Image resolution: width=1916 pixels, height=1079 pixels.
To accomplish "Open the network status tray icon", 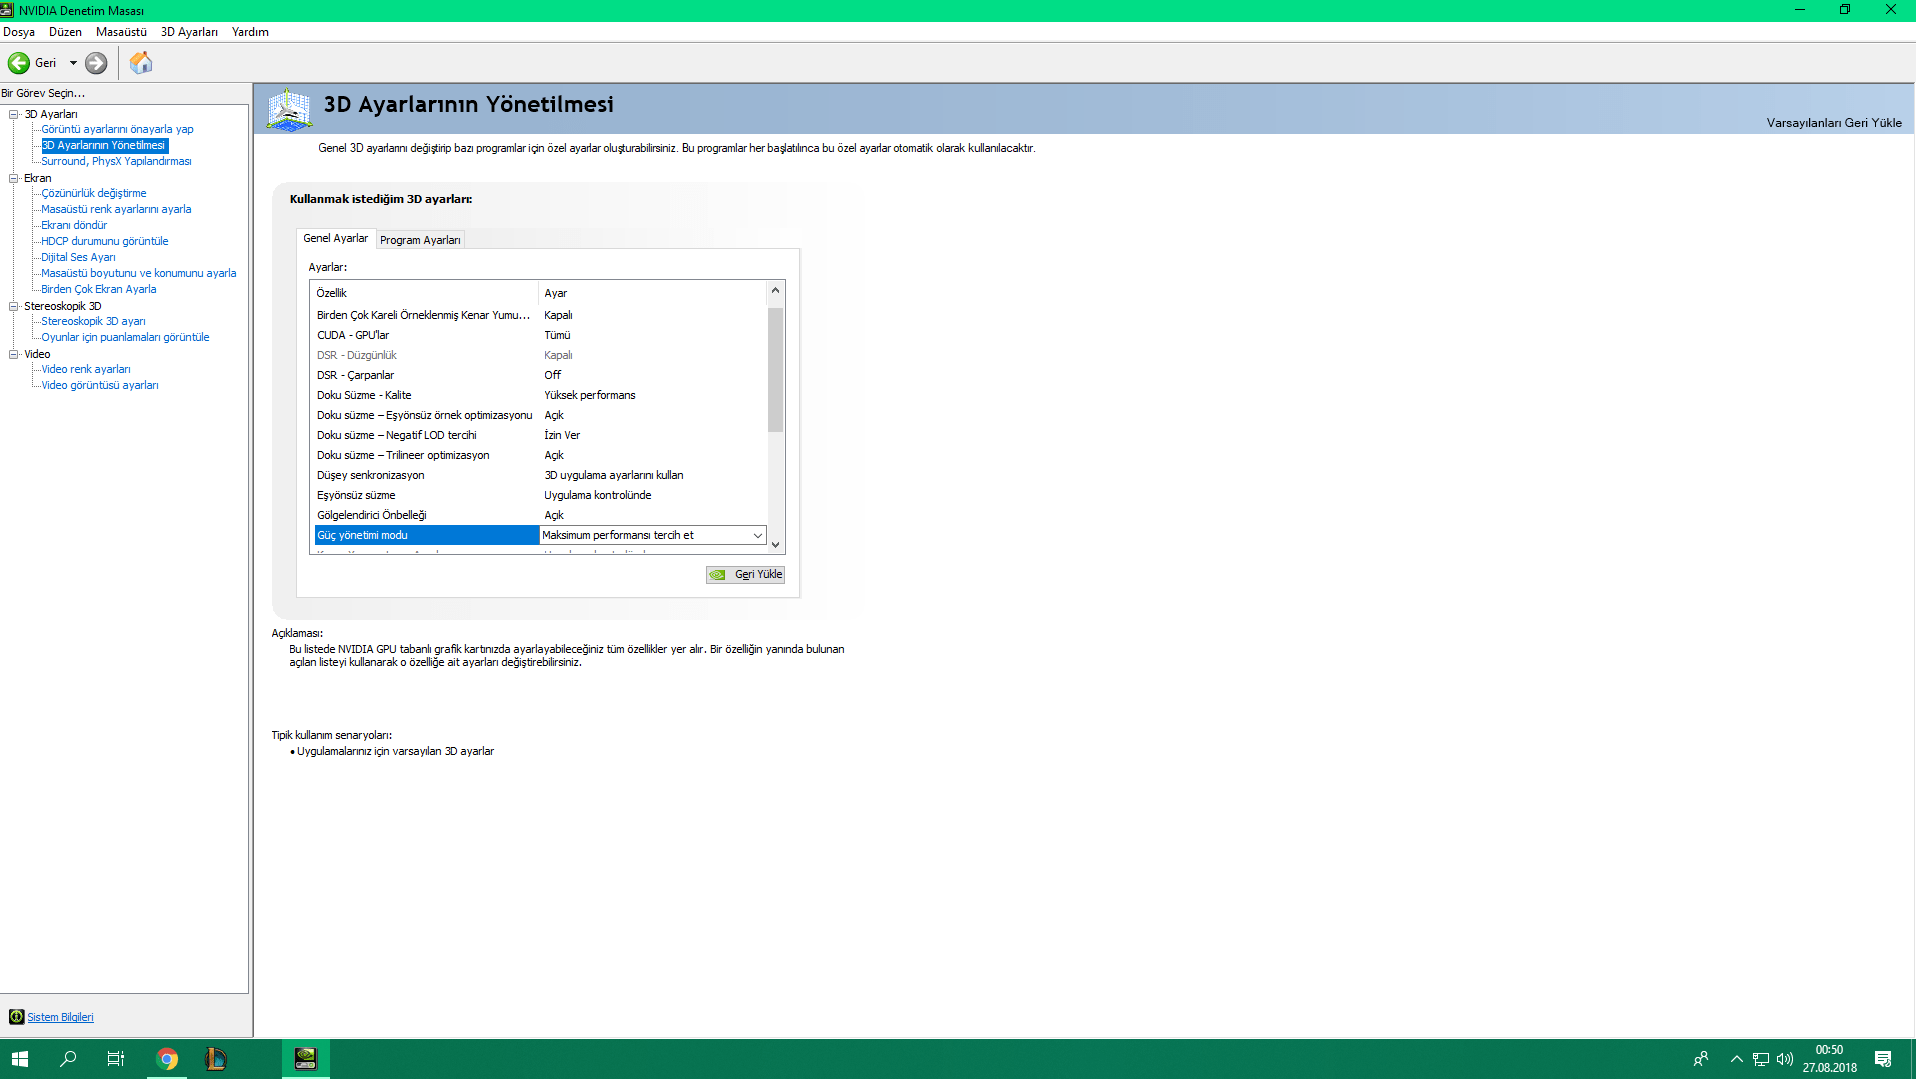I will click(x=1761, y=1059).
